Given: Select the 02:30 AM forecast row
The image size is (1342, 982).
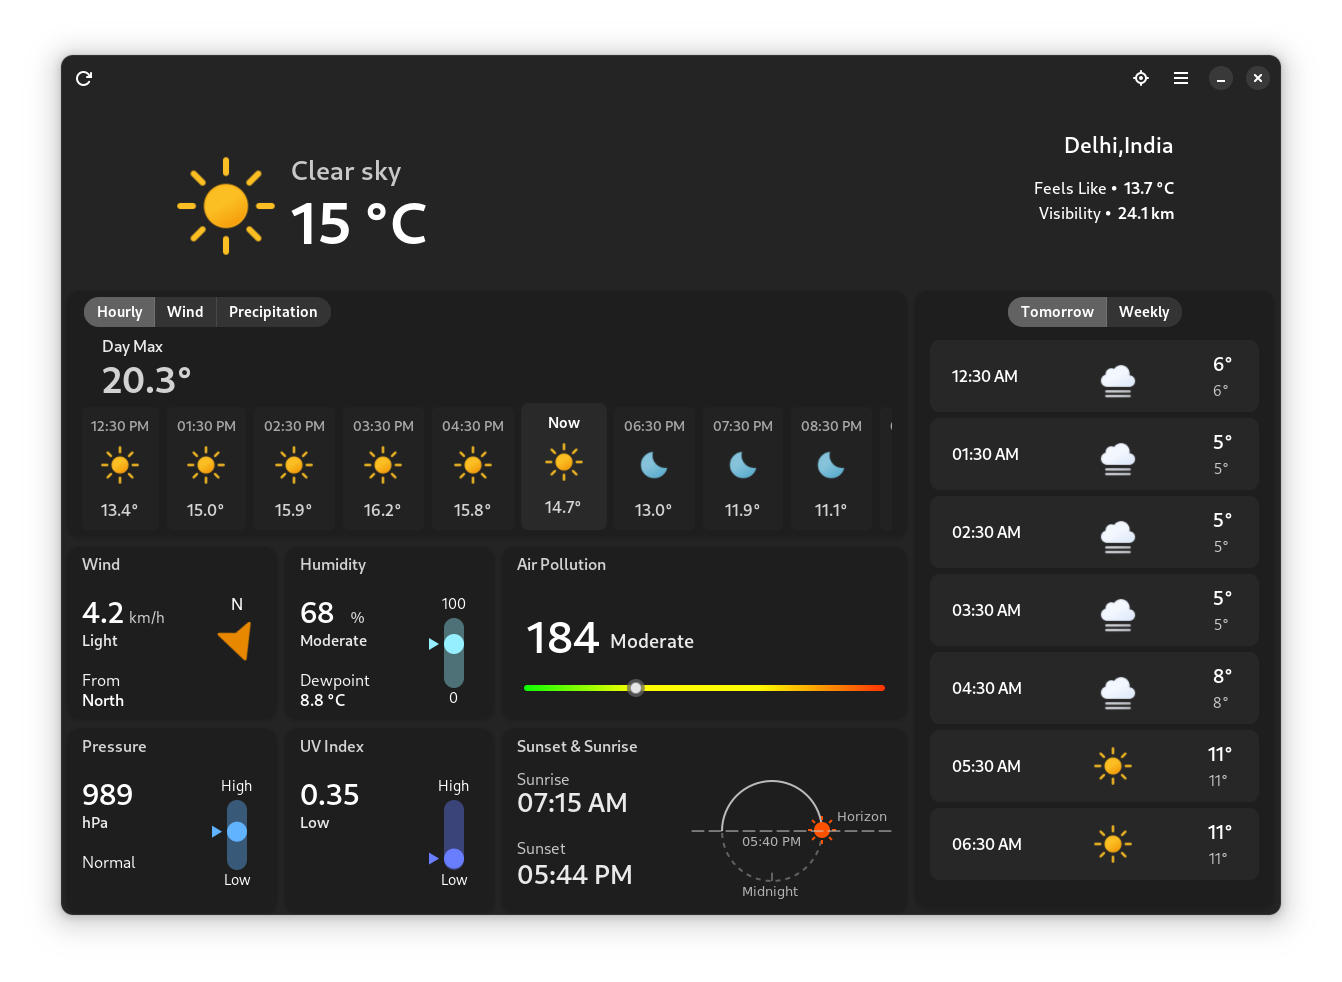Looking at the screenshot, I should pos(1094,532).
